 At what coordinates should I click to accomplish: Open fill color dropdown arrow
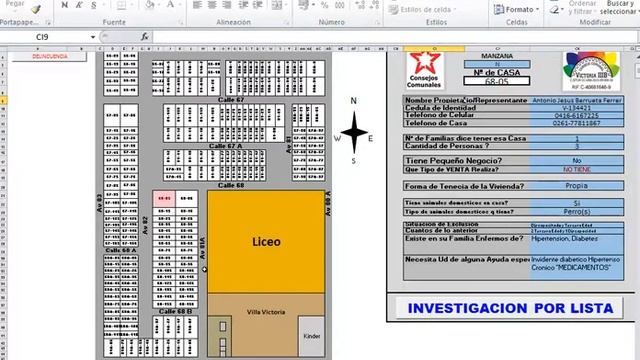[x=159, y=5]
